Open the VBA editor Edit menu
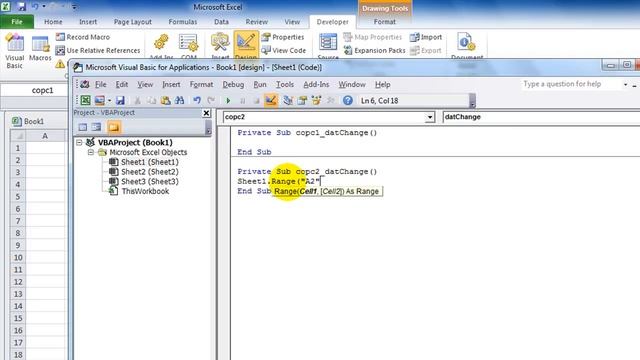Image resolution: width=640 pixels, height=360 pixels. [122, 84]
